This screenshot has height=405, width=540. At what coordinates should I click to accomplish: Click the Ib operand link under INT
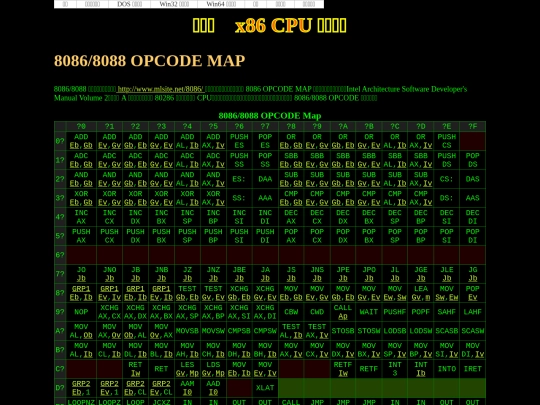pyautogui.click(x=420, y=373)
